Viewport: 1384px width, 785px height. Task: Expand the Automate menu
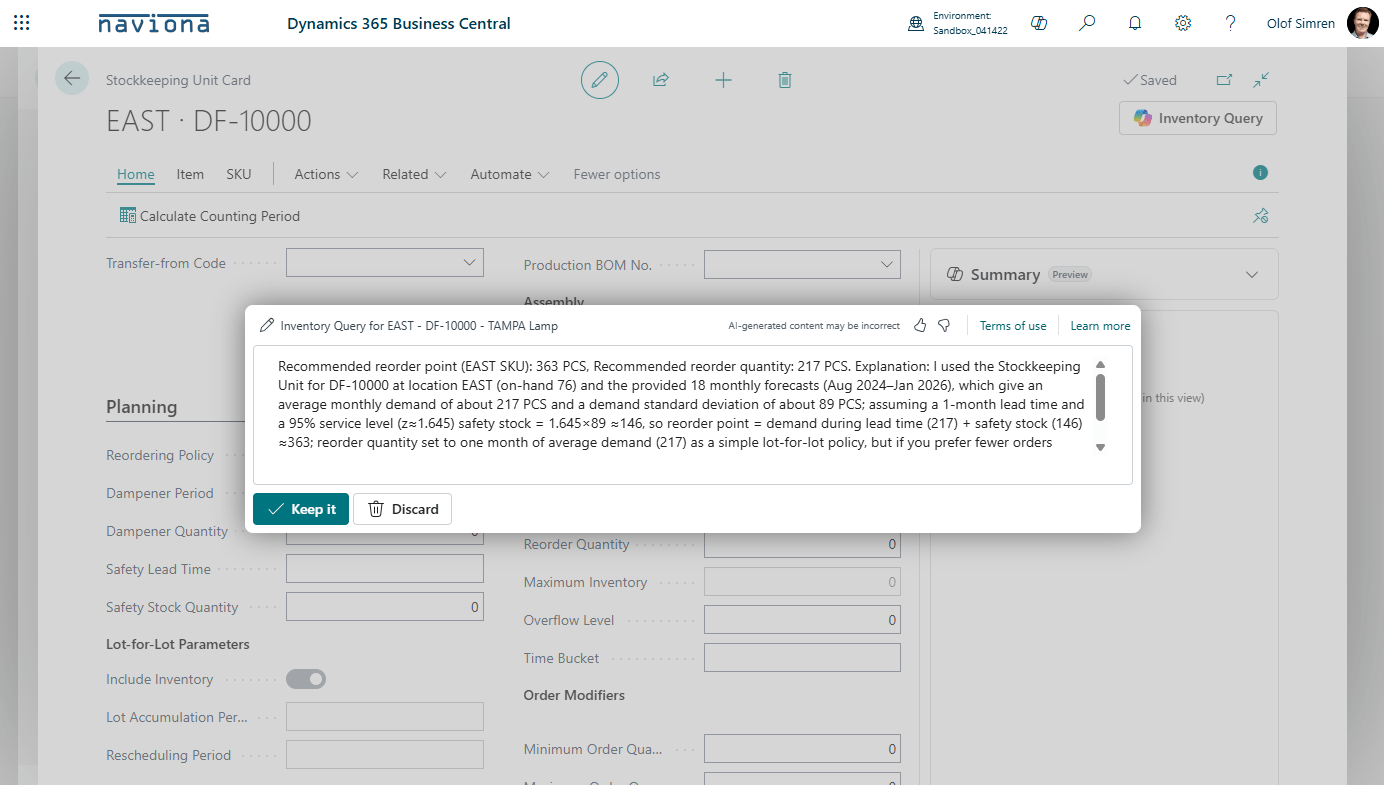[510, 174]
